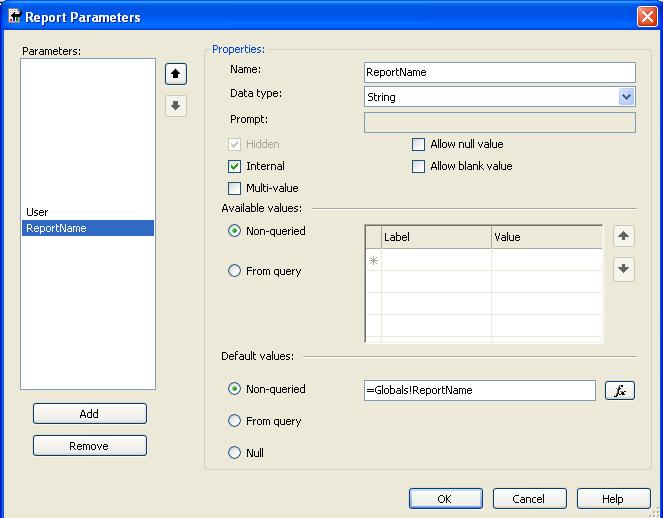Viewport: 663px width, 518px height.
Task: Enable Allow blank value option
Action: pyautogui.click(x=419, y=166)
